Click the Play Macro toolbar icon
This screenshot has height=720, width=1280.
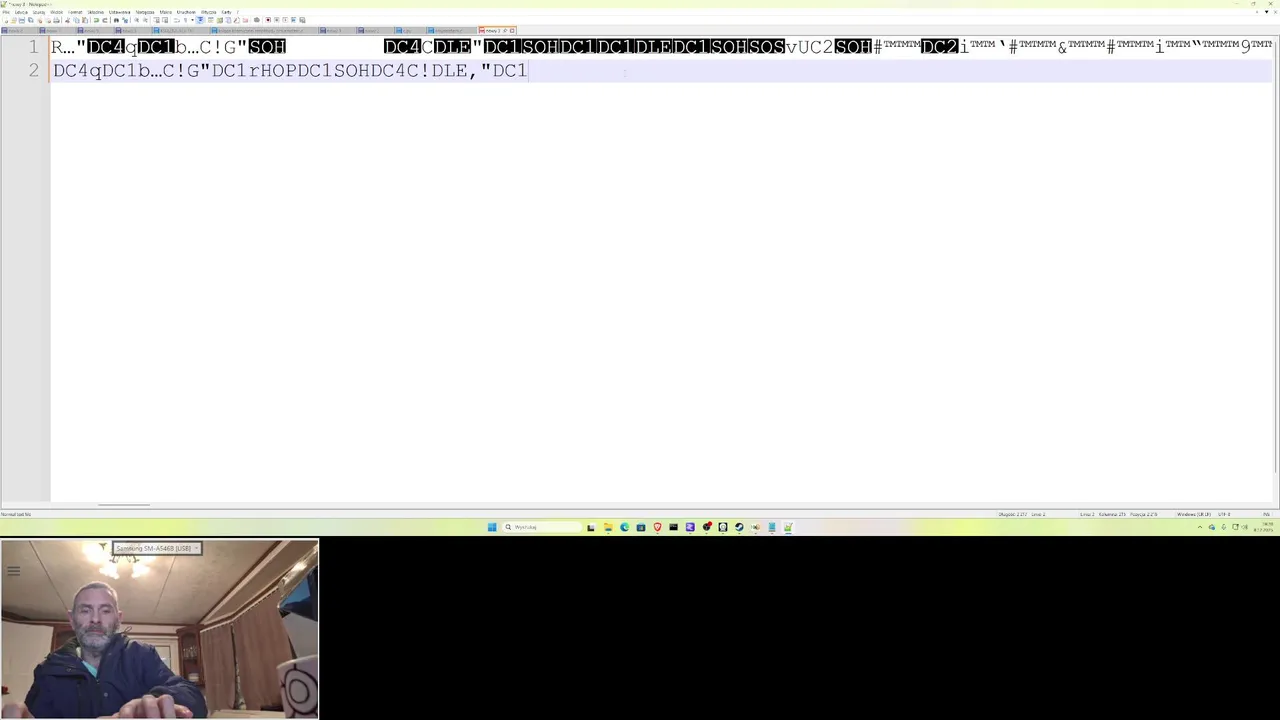tap(285, 20)
